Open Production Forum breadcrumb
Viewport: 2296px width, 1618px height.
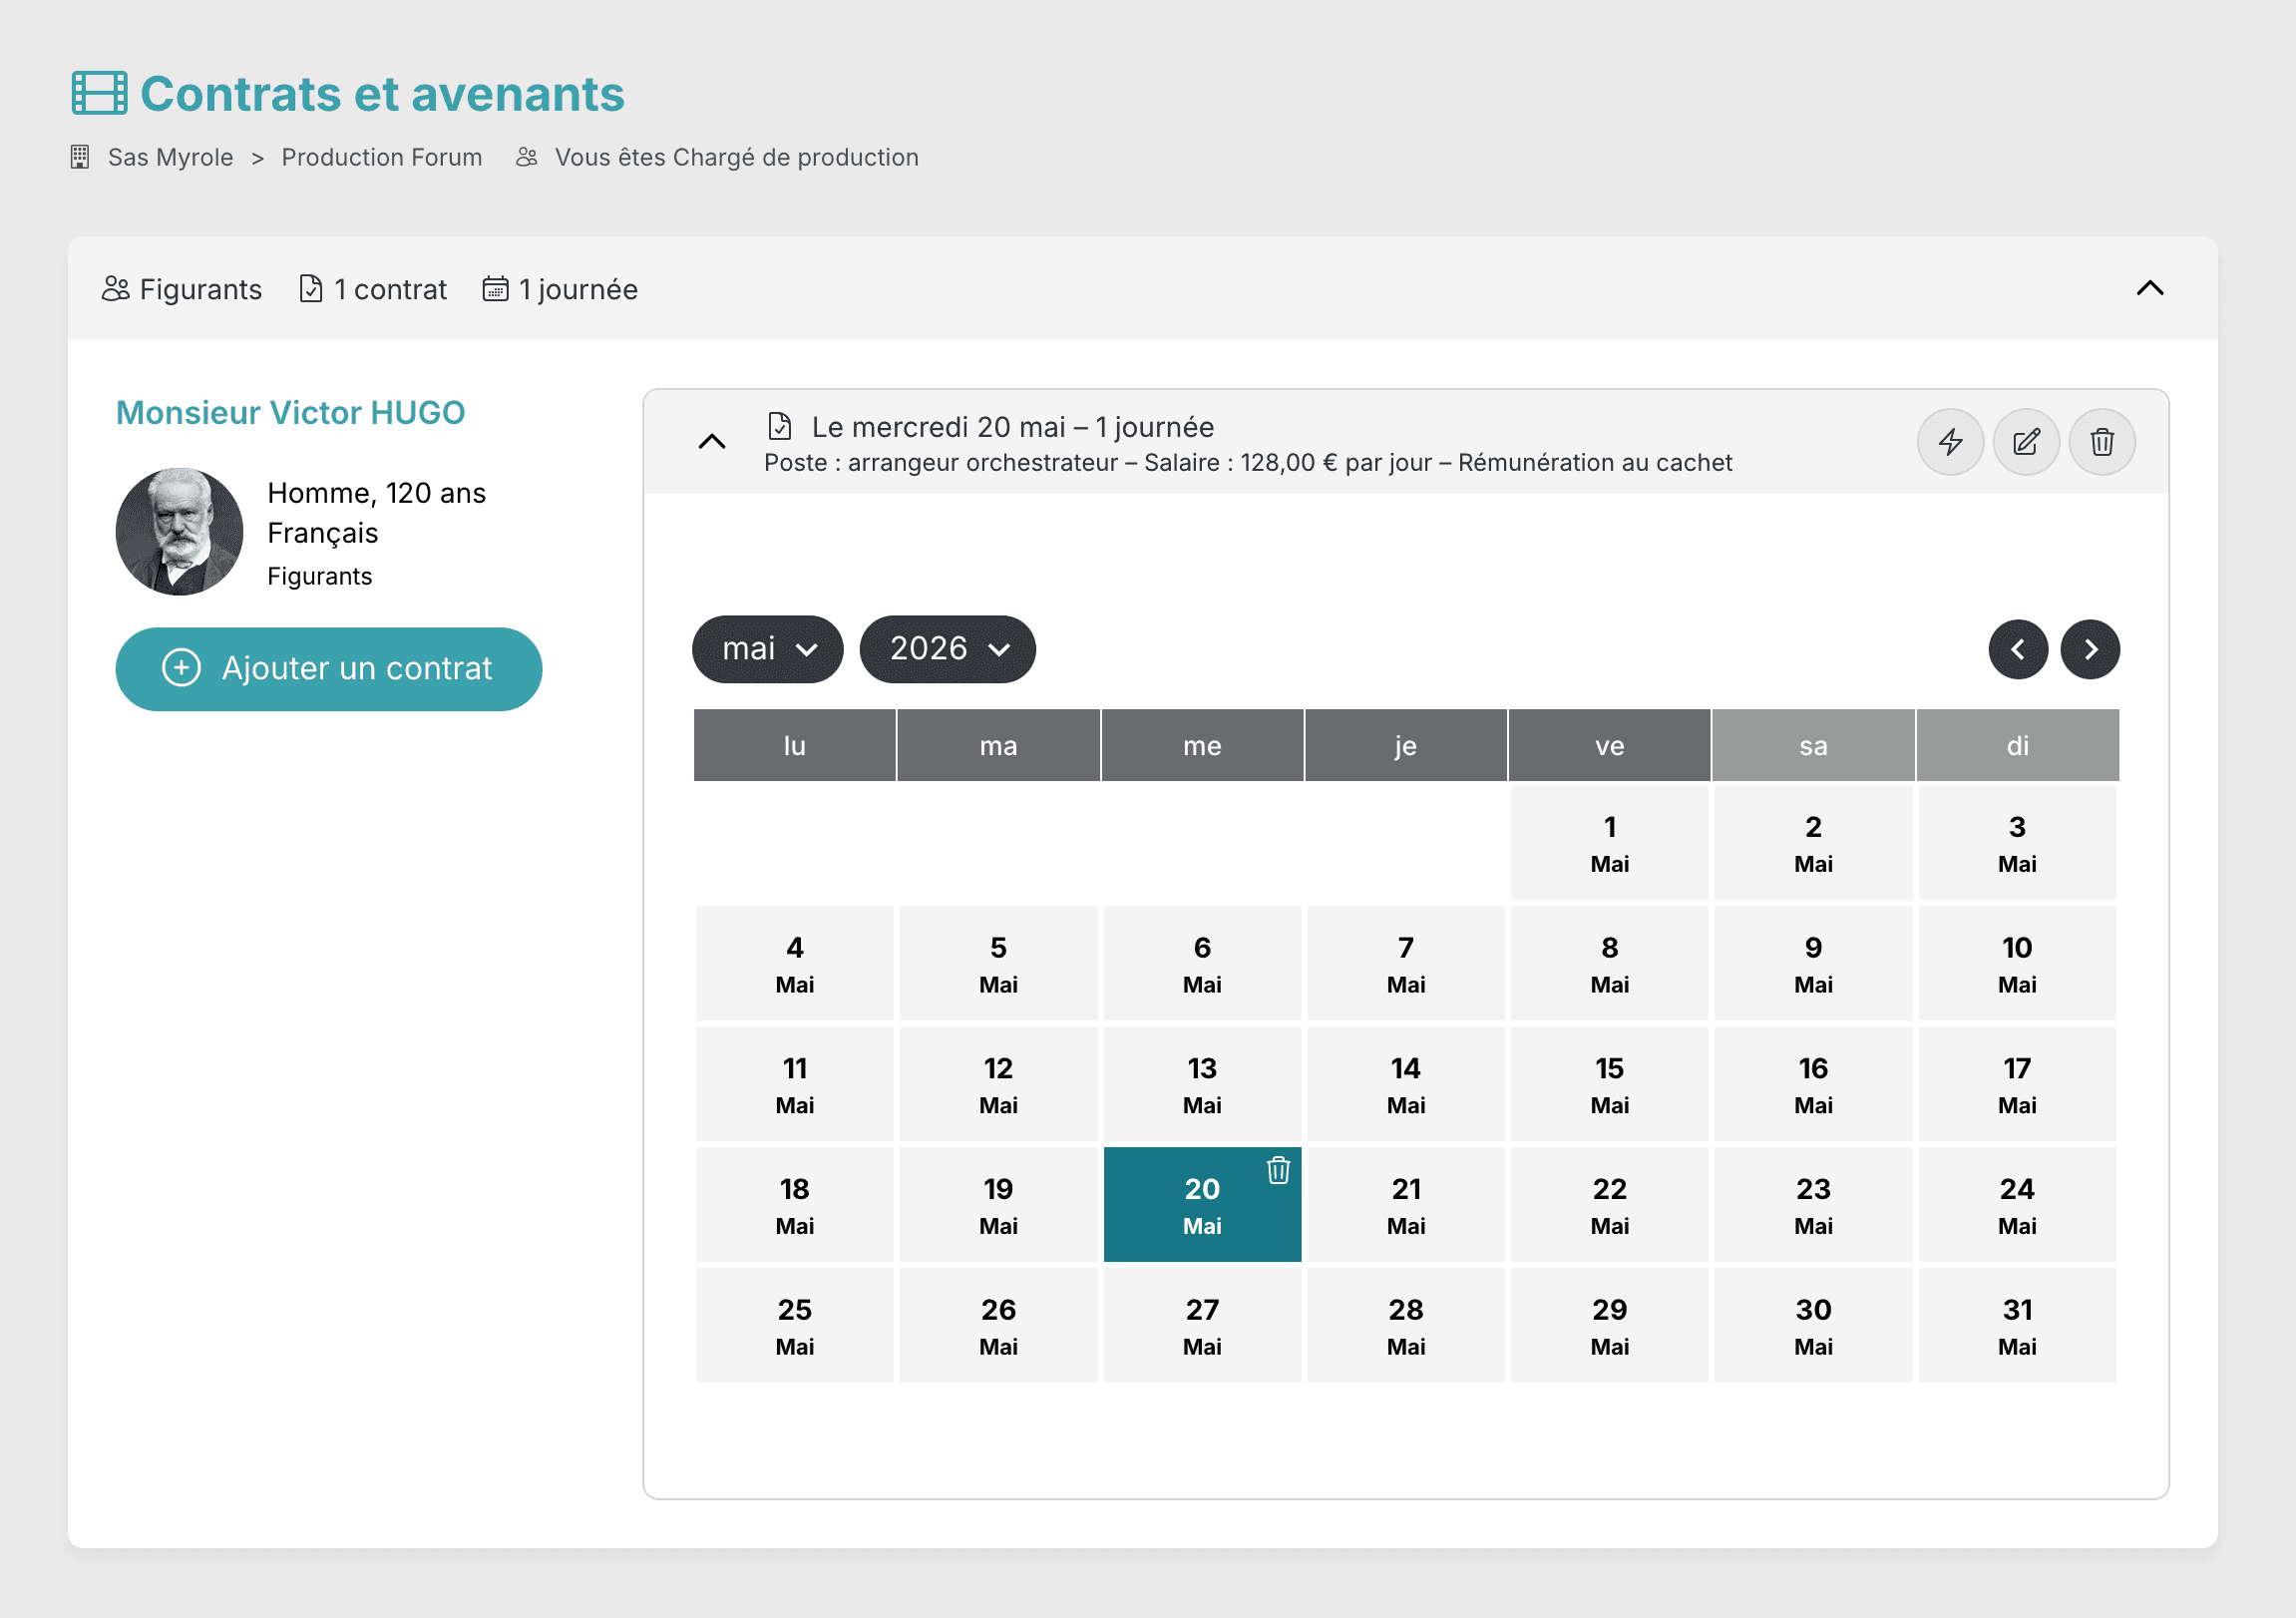tap(382, 157)
